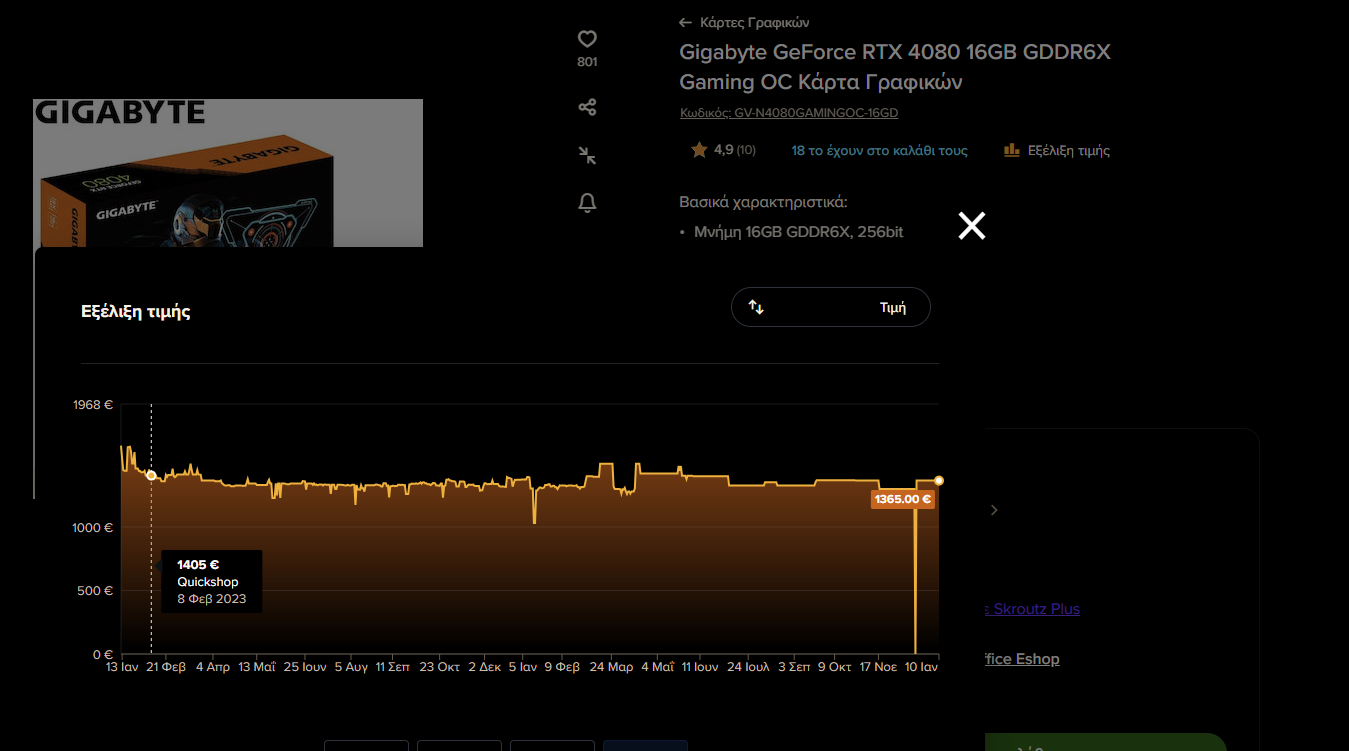Click the '3 Σεπ' date label
Viewport: 1349px width, 751px height.
[793, 666]
